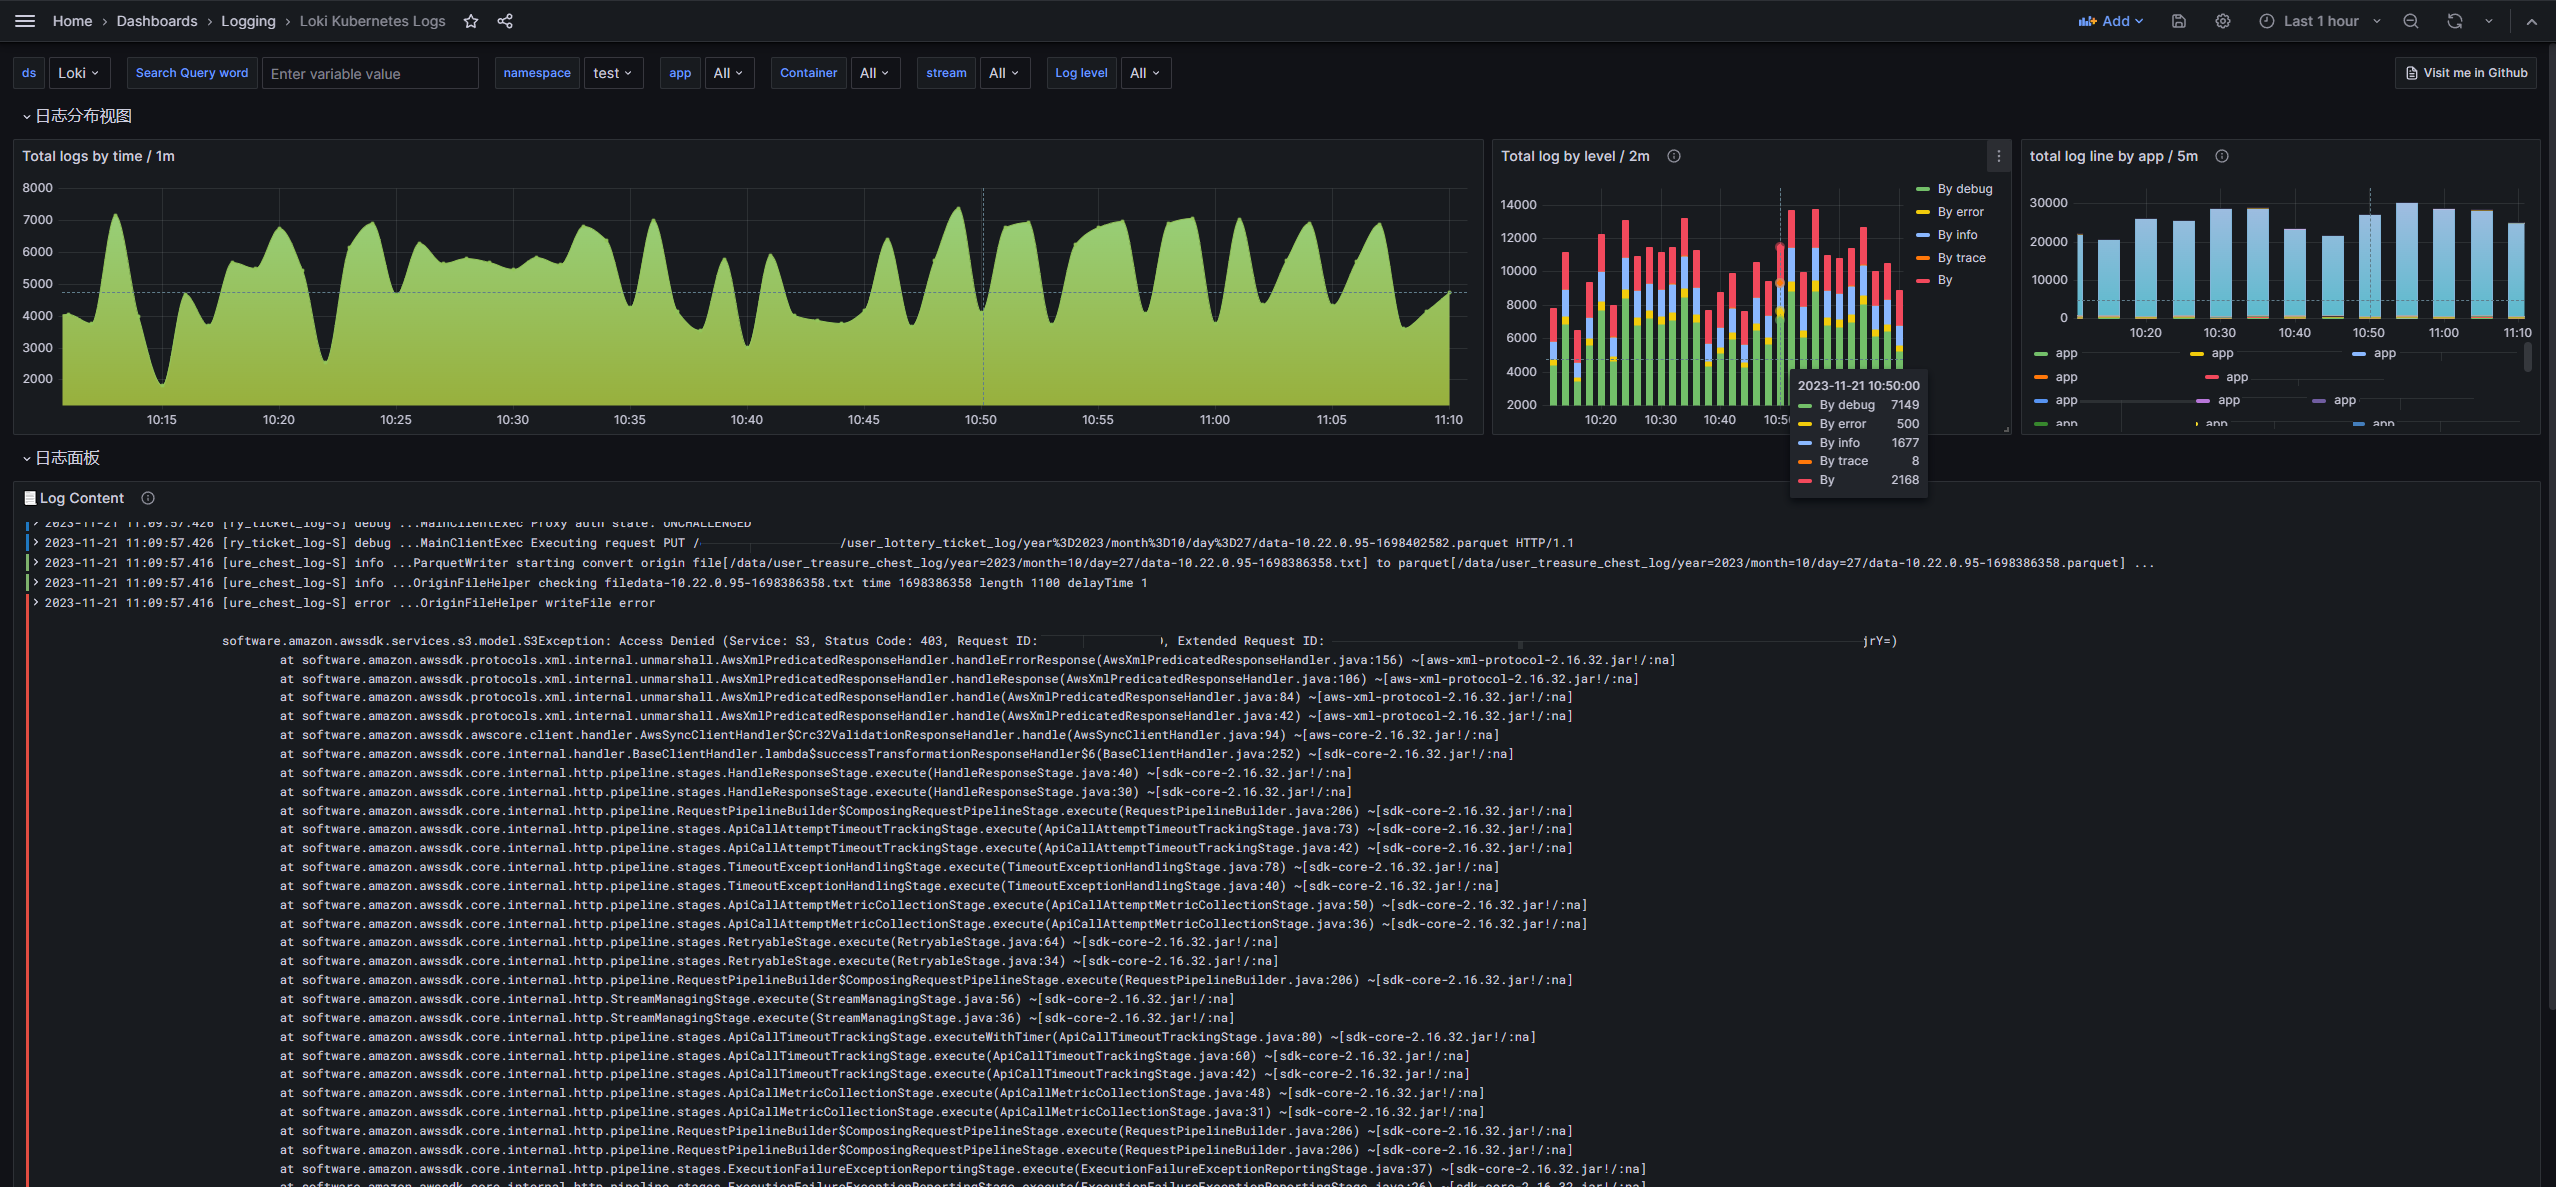Open the Total logs by time panel title menu
The width and height of the screenshot is (2556, 1187).
pos(98,156)
